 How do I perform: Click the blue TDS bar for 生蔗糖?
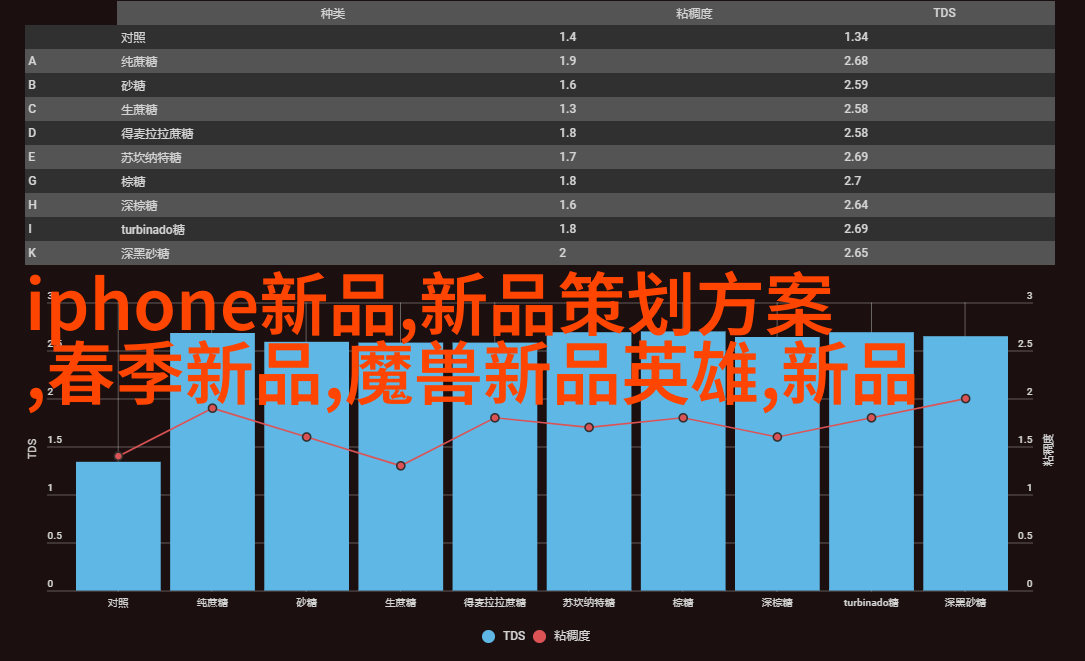coord(401,467)
